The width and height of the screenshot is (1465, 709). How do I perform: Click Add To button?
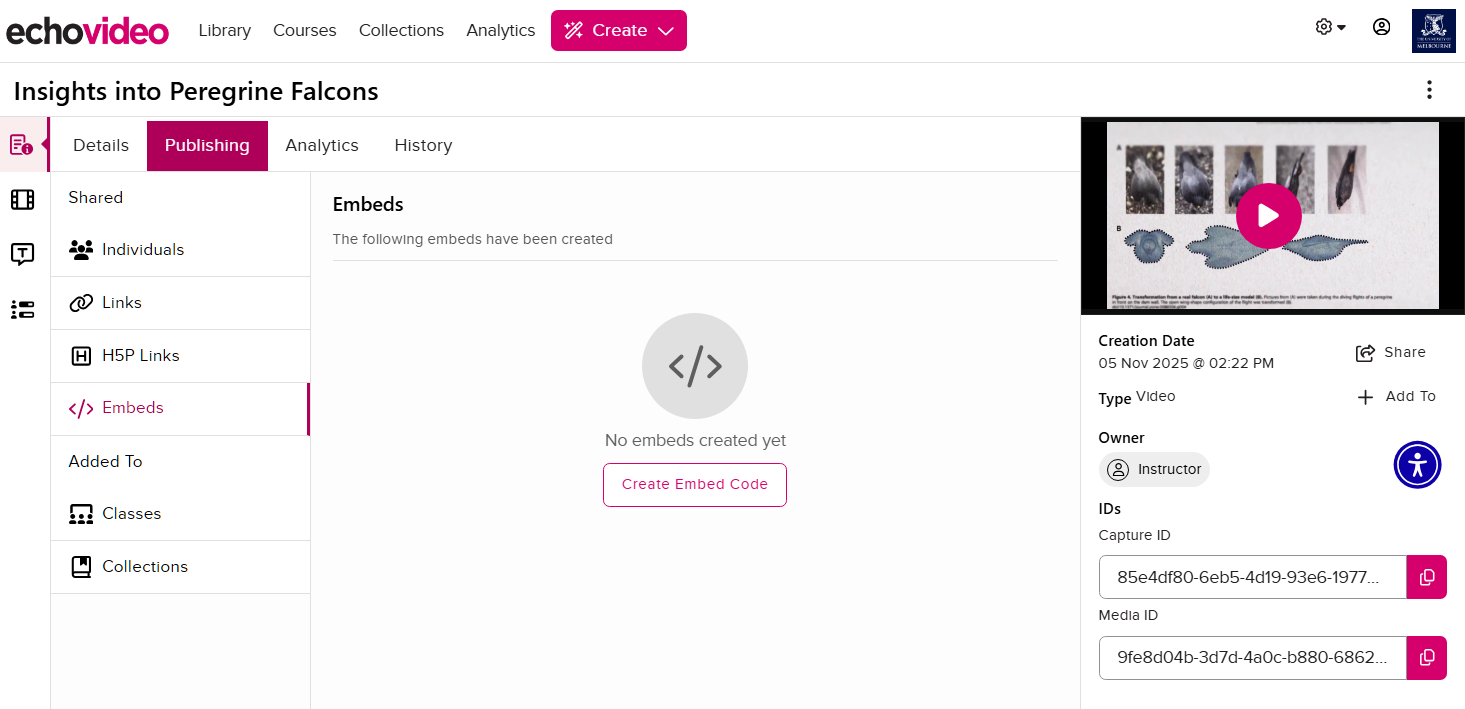(1396, 397)
